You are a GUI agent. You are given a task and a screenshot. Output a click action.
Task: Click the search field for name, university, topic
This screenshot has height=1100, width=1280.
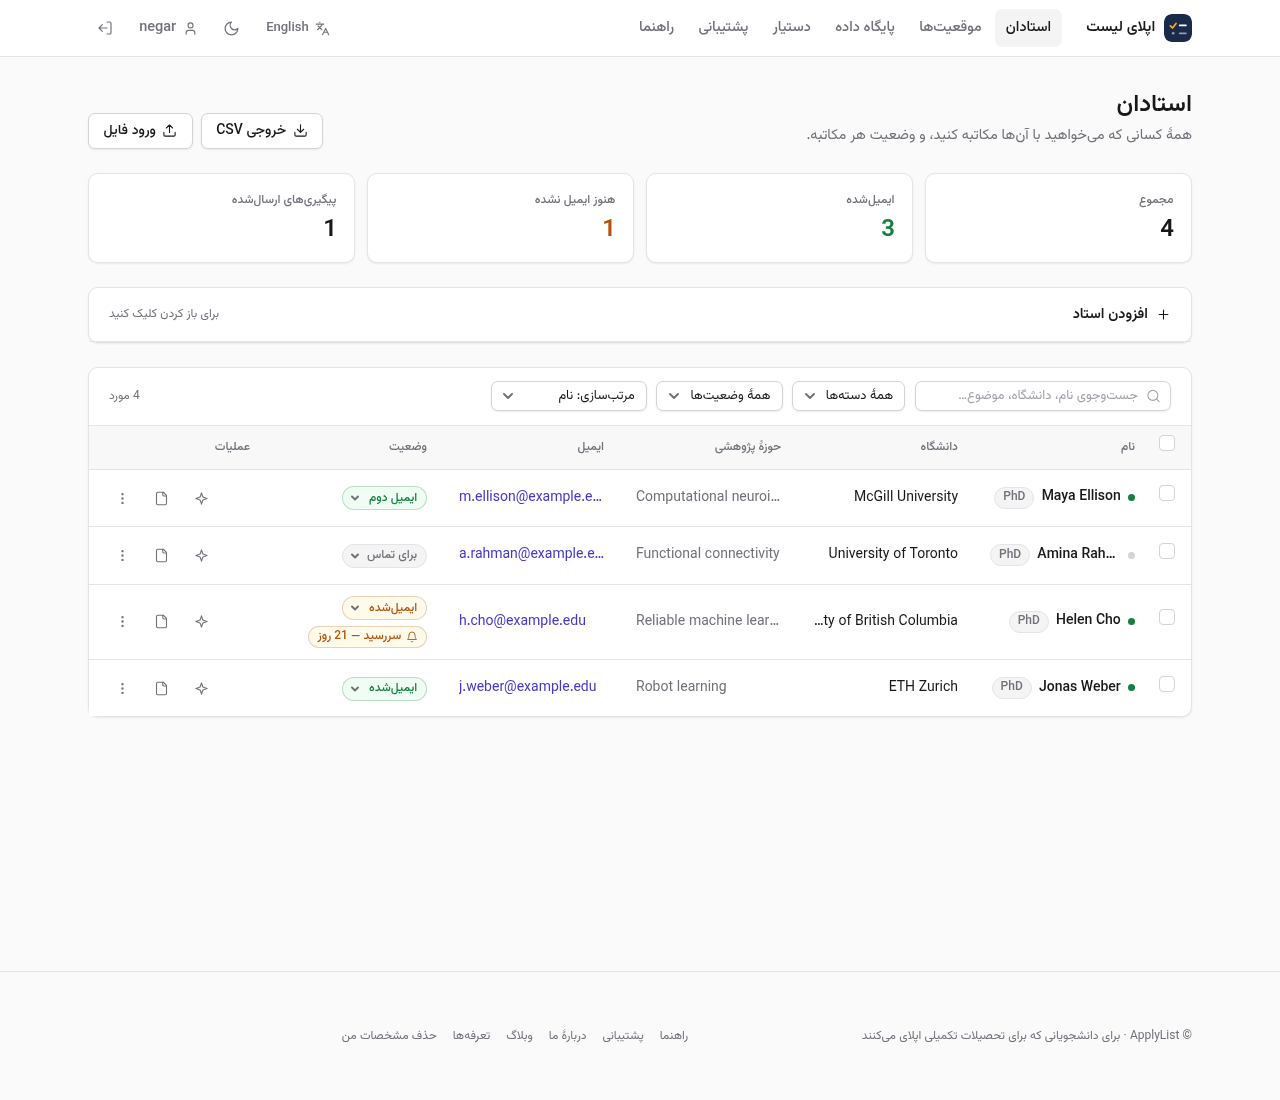coord(1043,396)
